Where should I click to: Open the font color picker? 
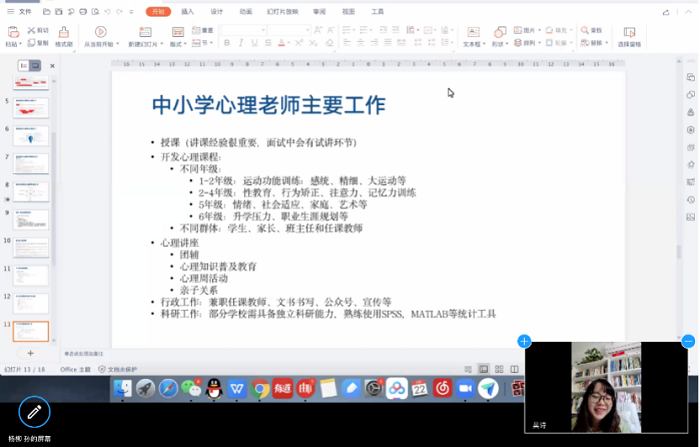[x=283, y=44]
